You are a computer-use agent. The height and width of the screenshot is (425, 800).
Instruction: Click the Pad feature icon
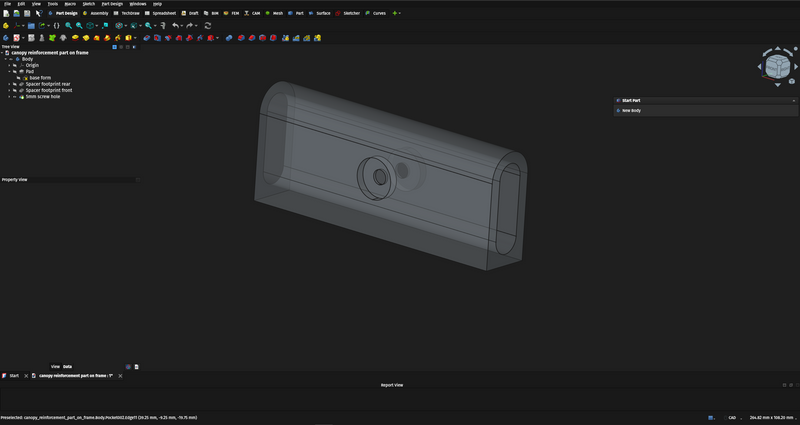point(75,38)
